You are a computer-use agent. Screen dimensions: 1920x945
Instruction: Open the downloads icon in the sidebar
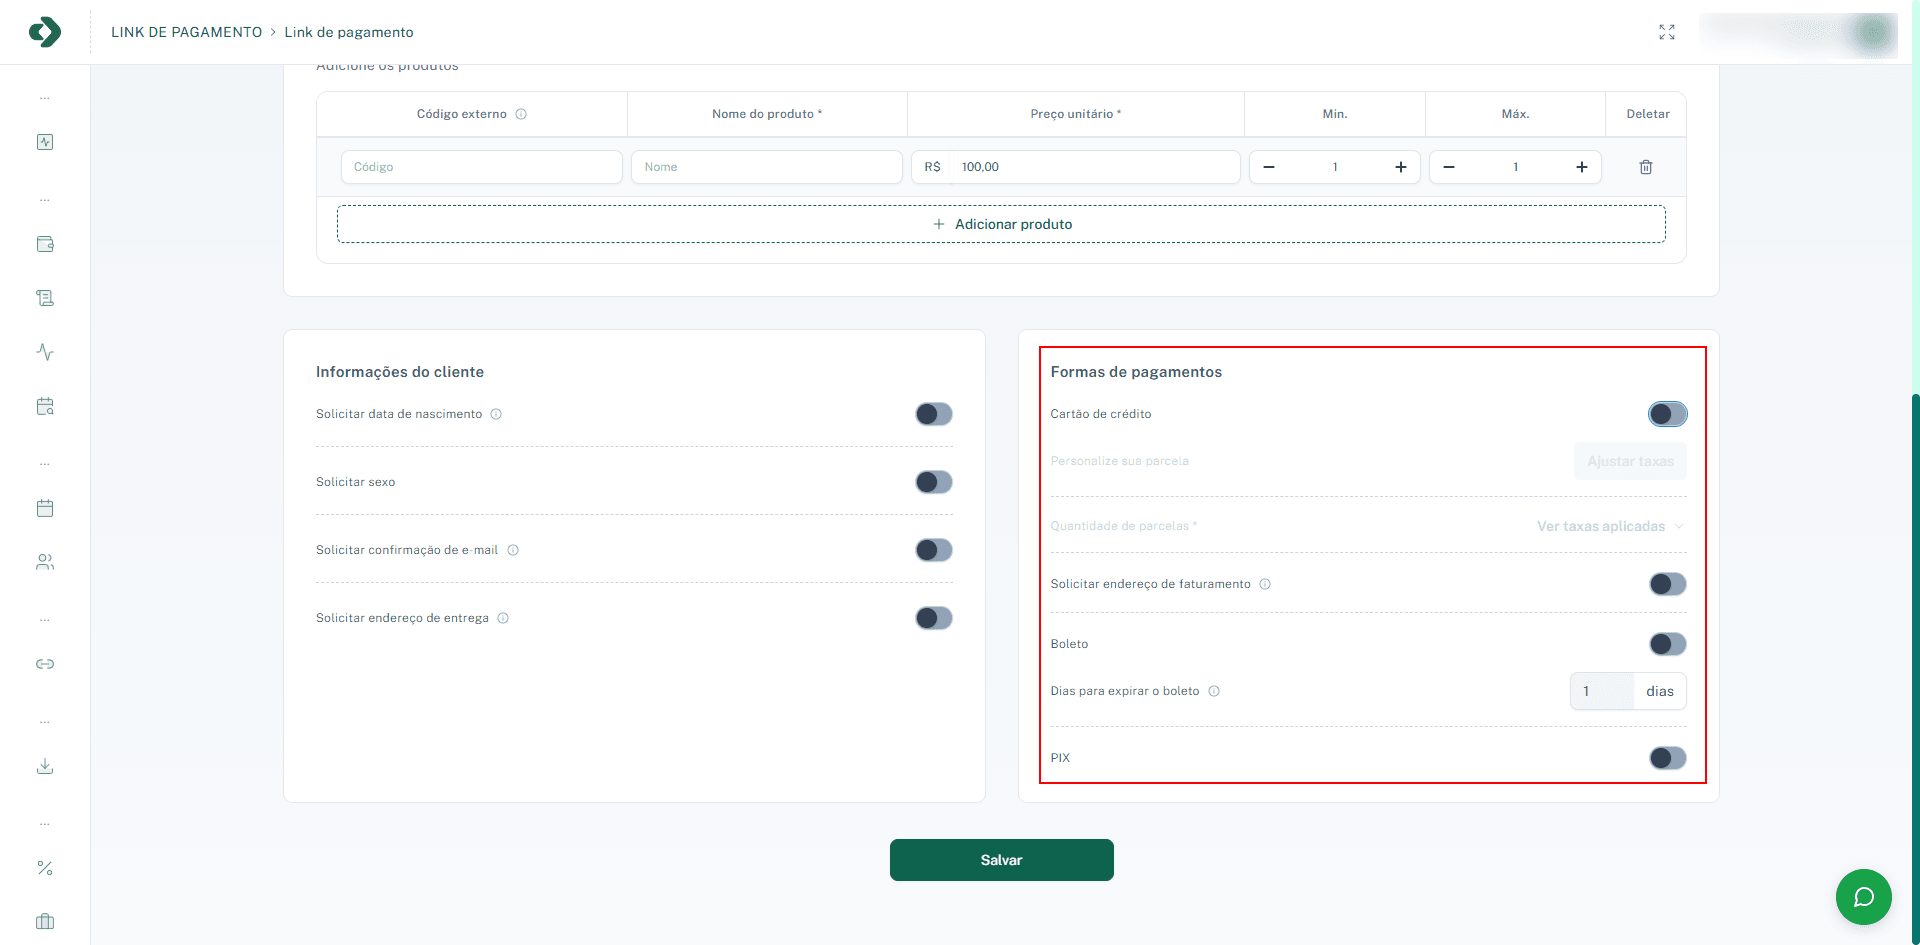45,767
